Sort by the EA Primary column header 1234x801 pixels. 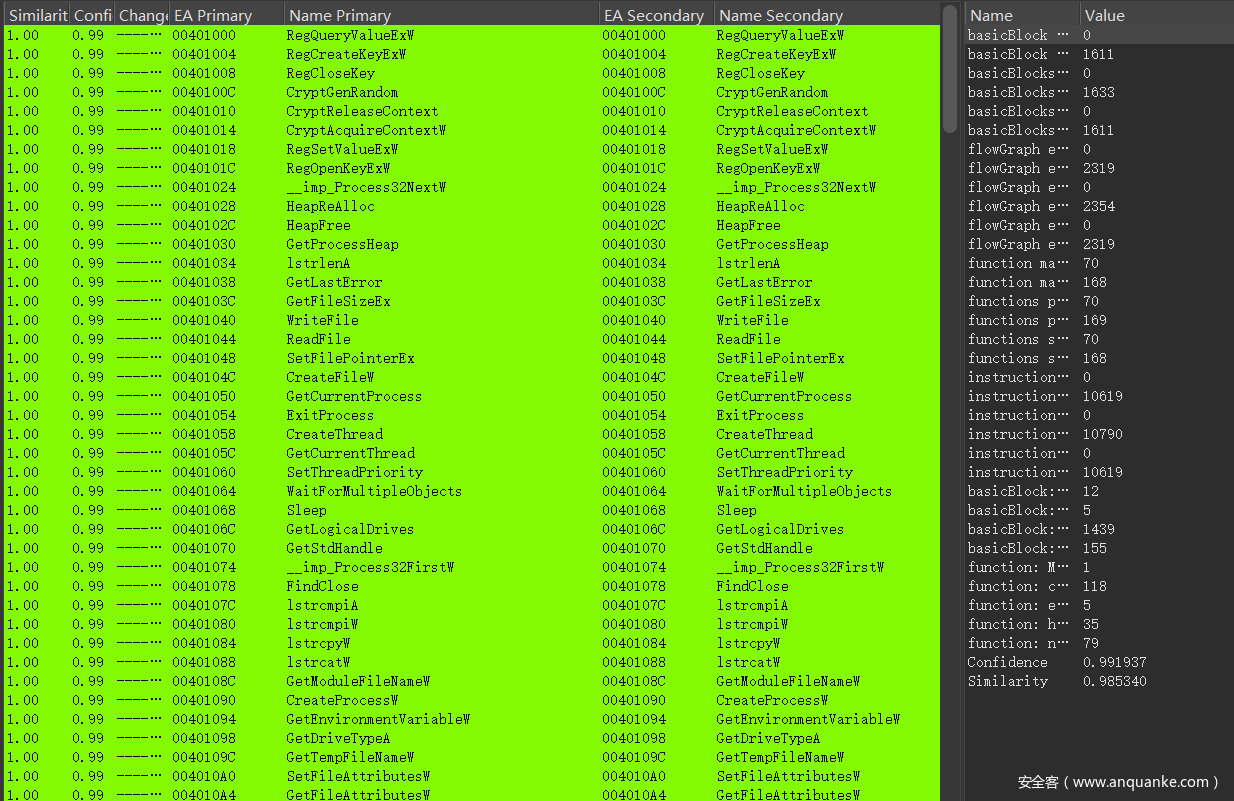[226, 15]
